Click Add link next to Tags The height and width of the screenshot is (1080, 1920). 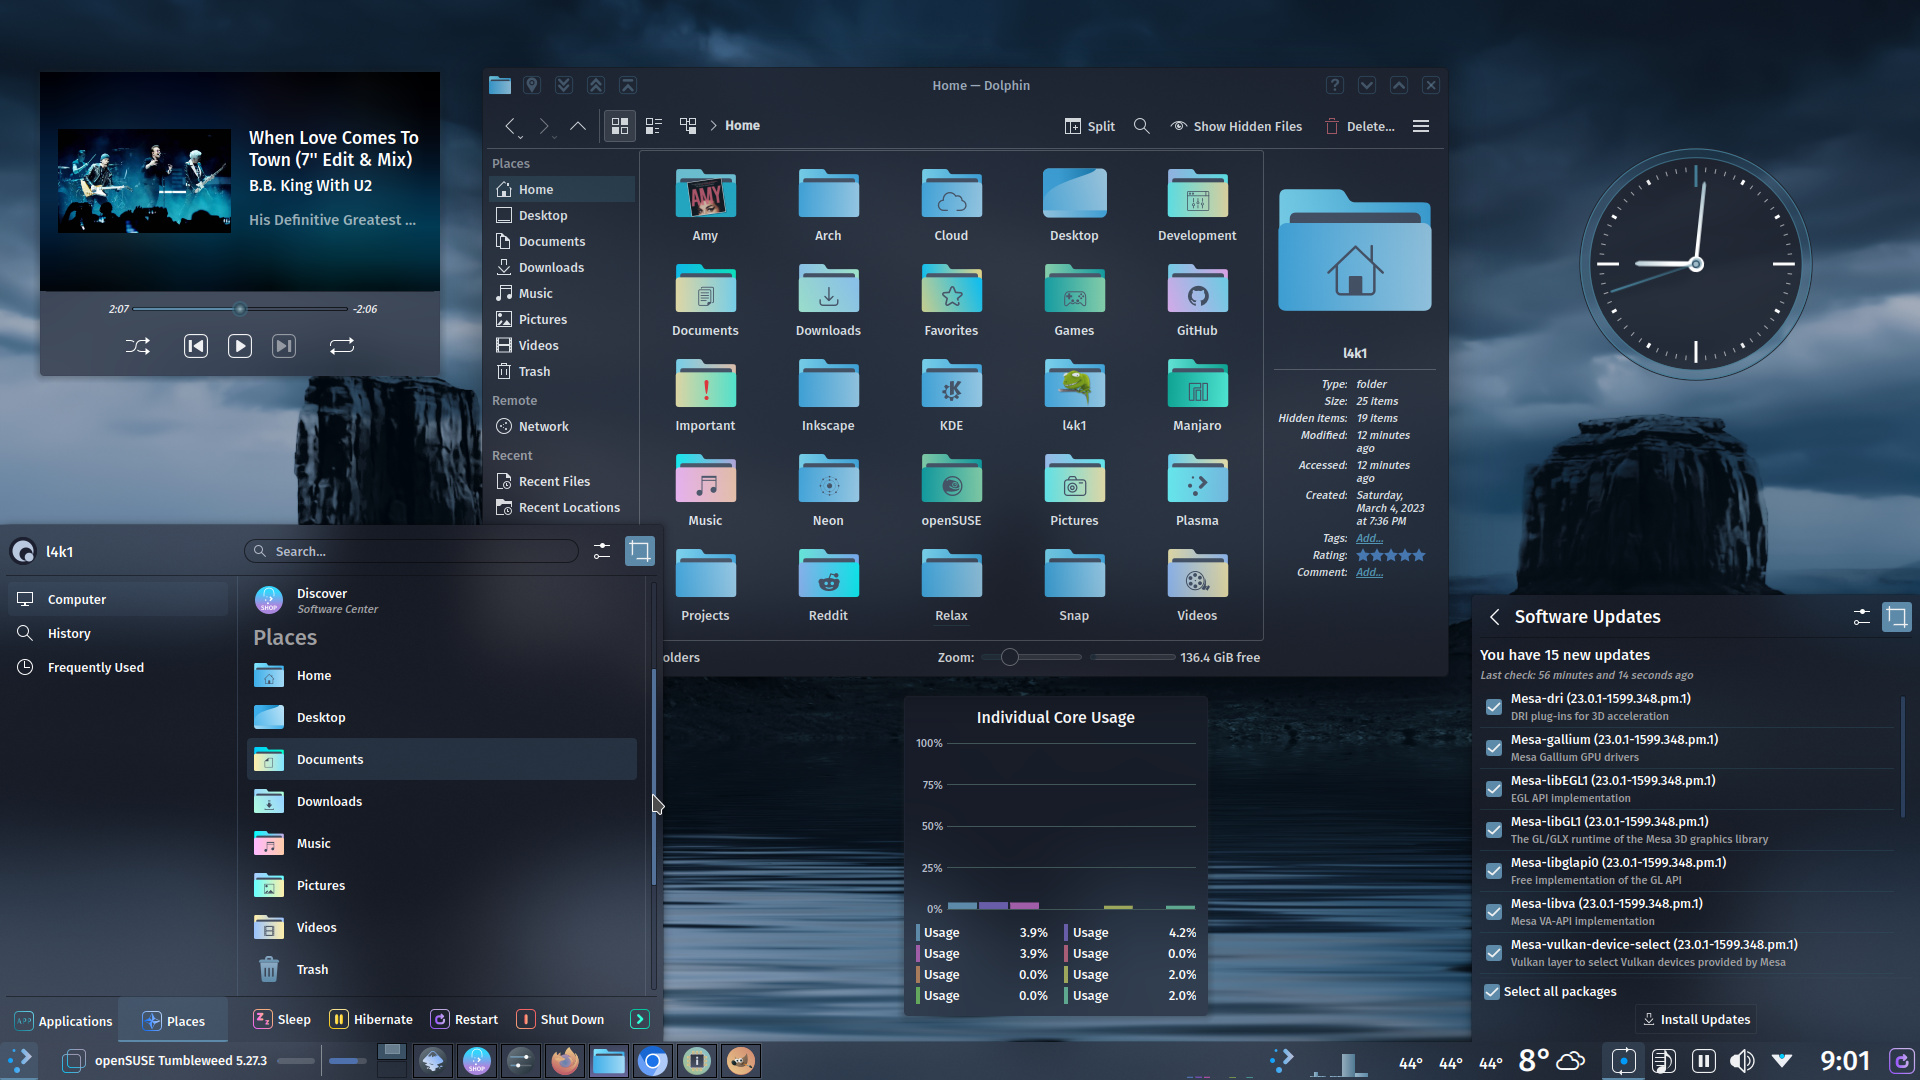pyautogui.click(x=1369, y=538)
